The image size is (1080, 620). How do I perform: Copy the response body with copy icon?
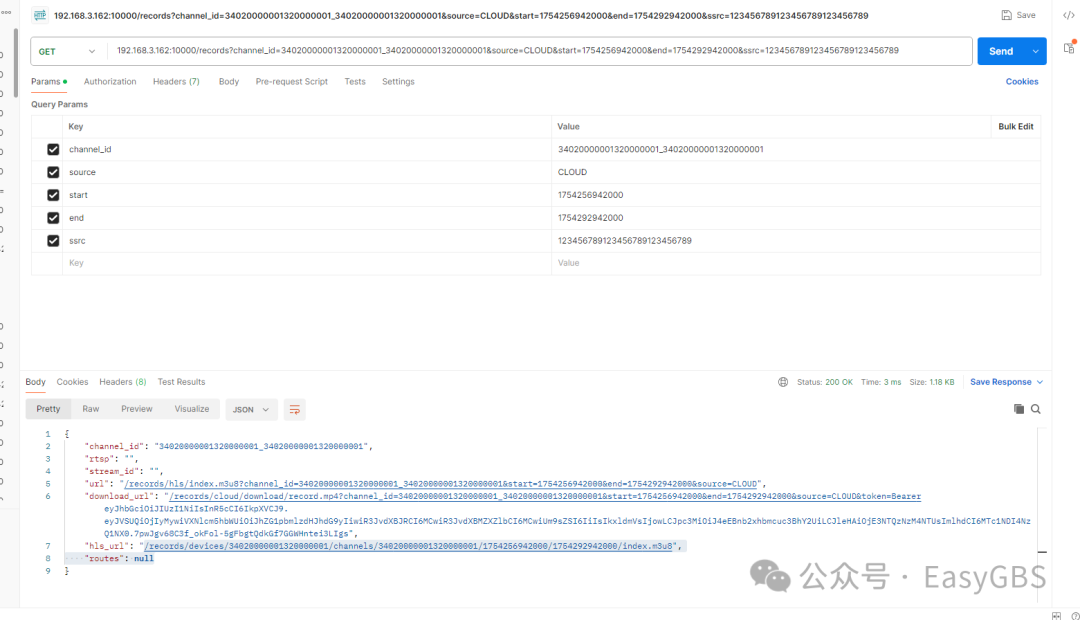[1019, 409]
